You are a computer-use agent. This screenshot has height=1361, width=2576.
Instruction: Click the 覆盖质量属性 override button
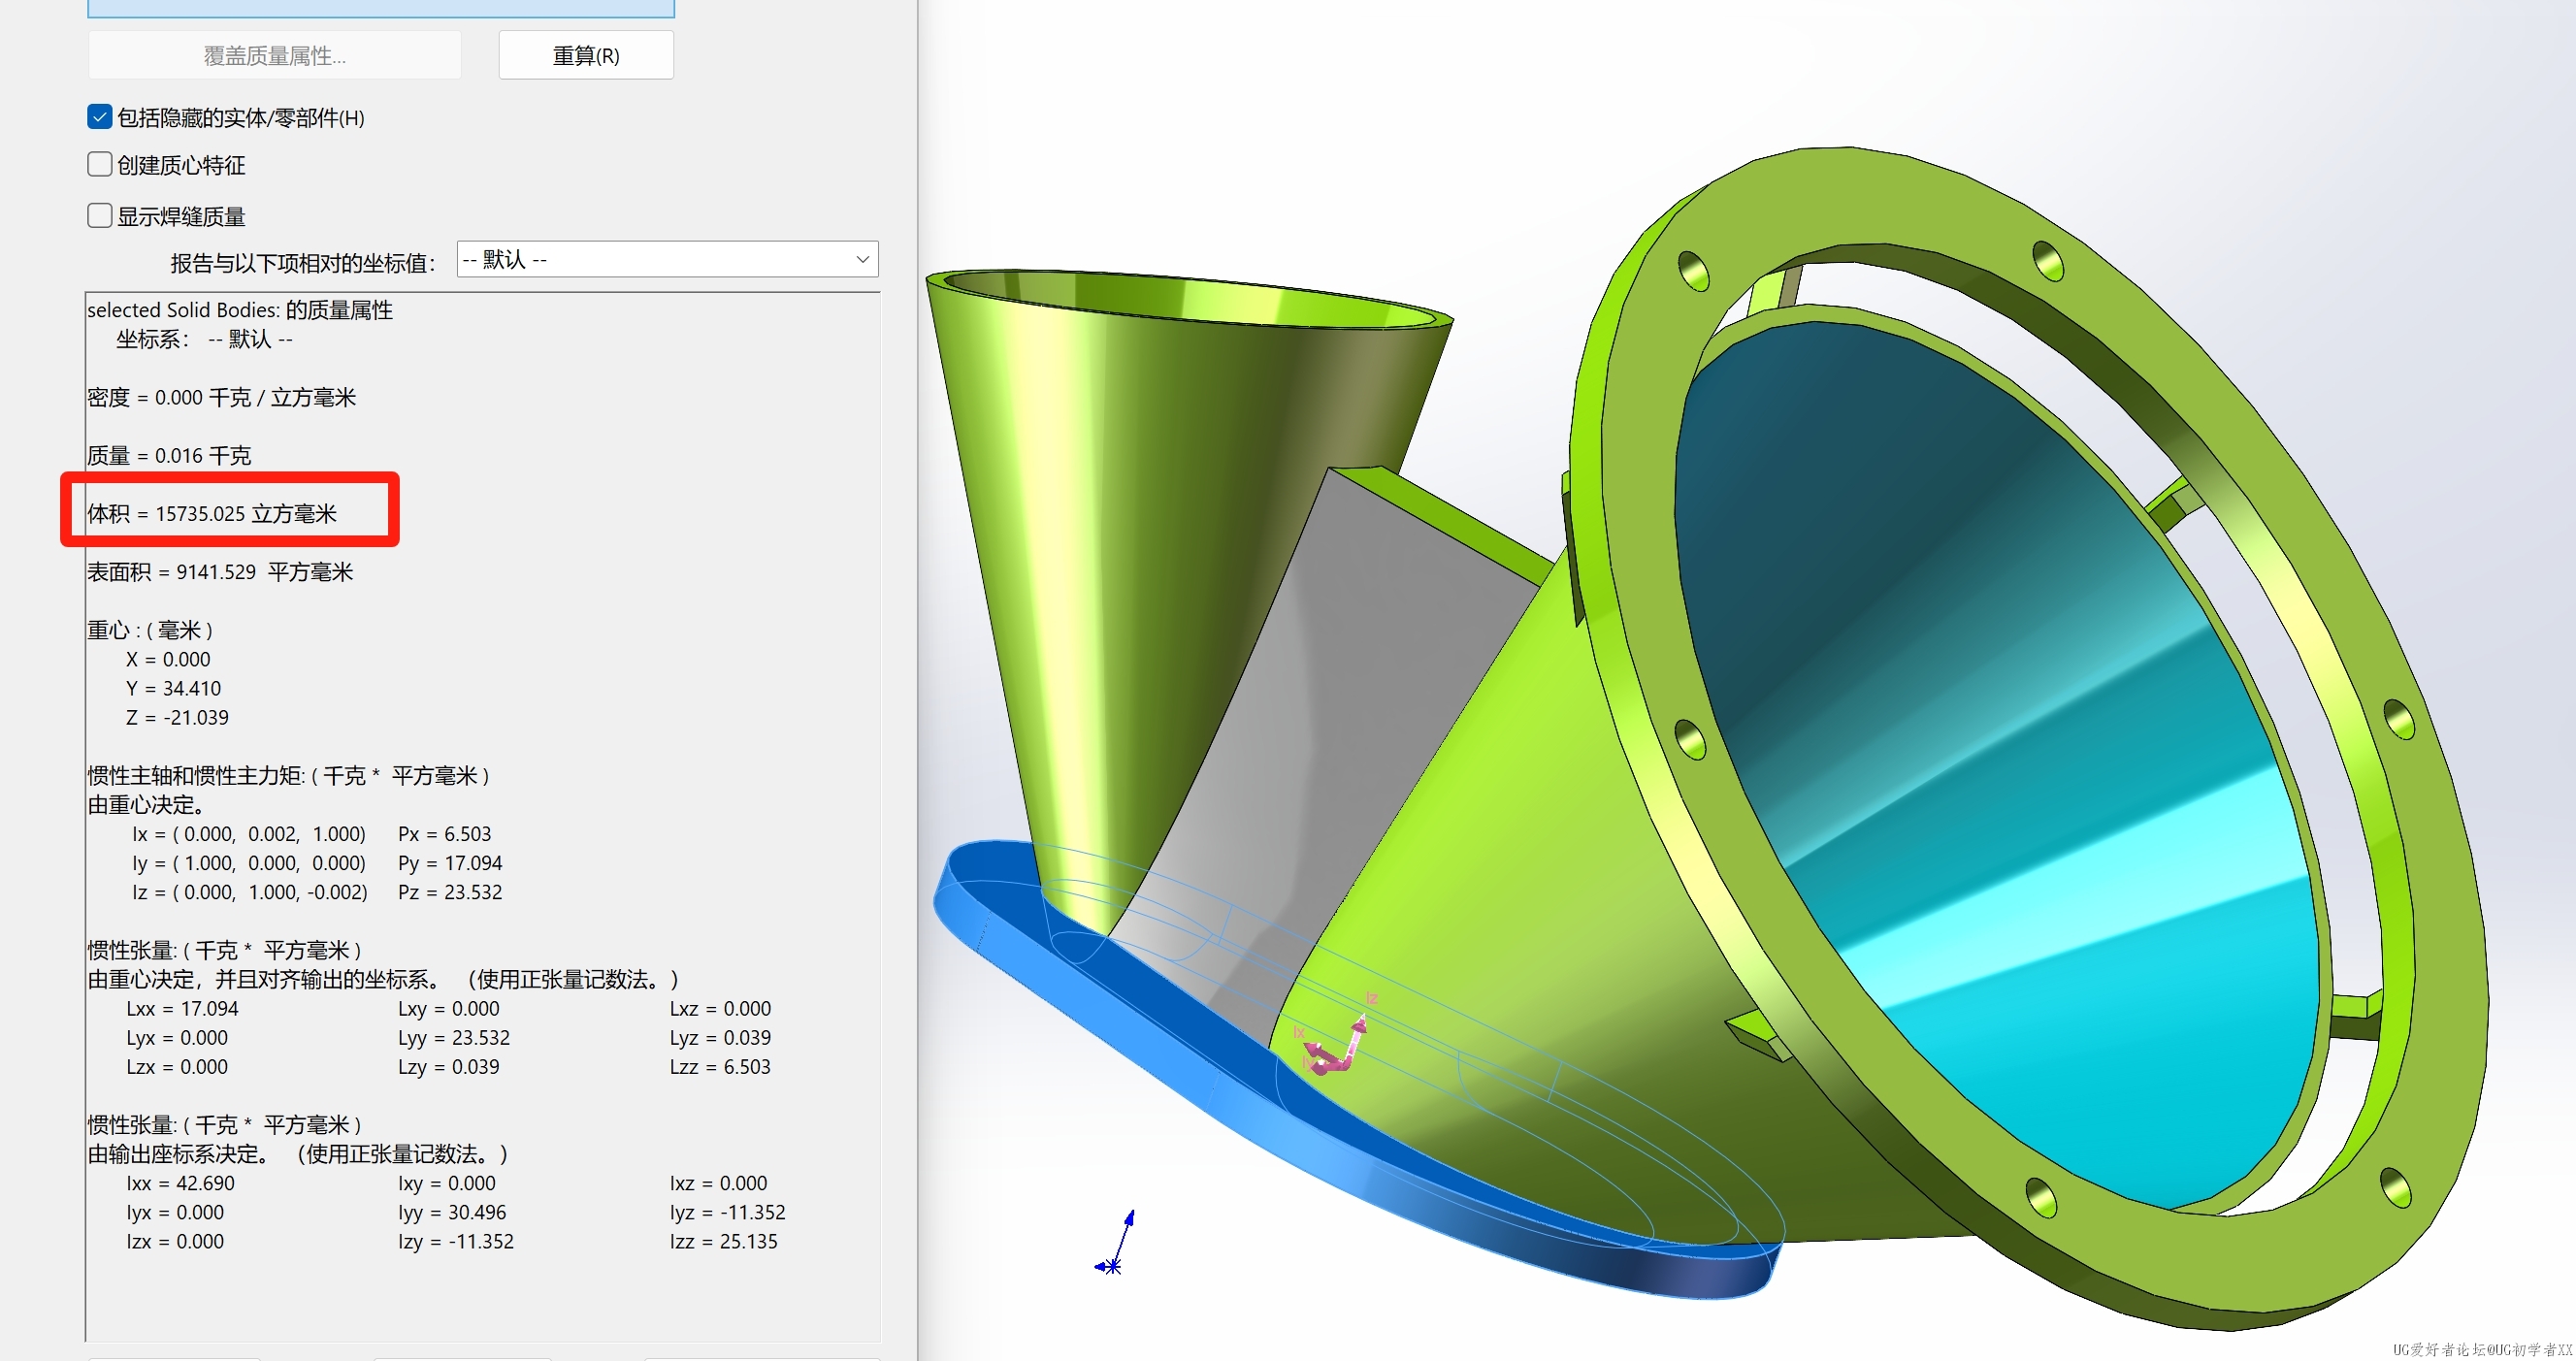point(275,55)
